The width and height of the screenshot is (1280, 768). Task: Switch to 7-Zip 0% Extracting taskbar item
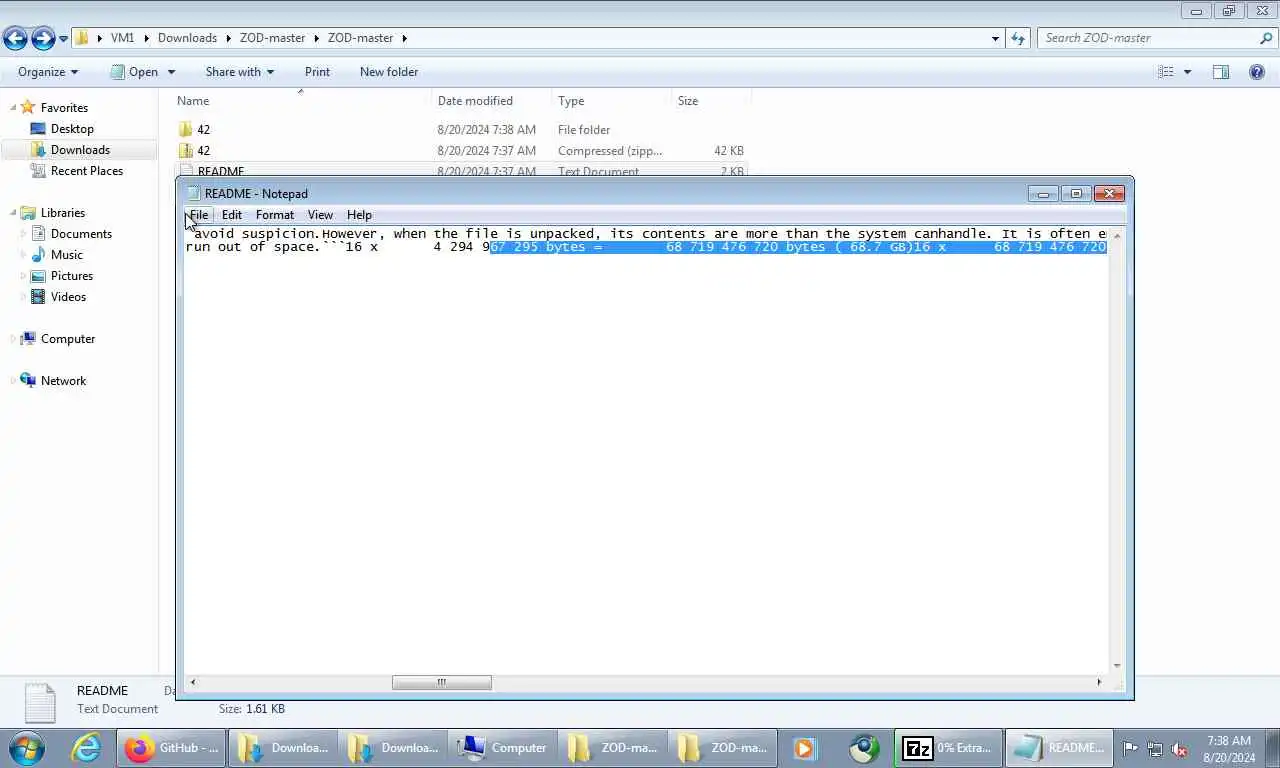(948, 748)
